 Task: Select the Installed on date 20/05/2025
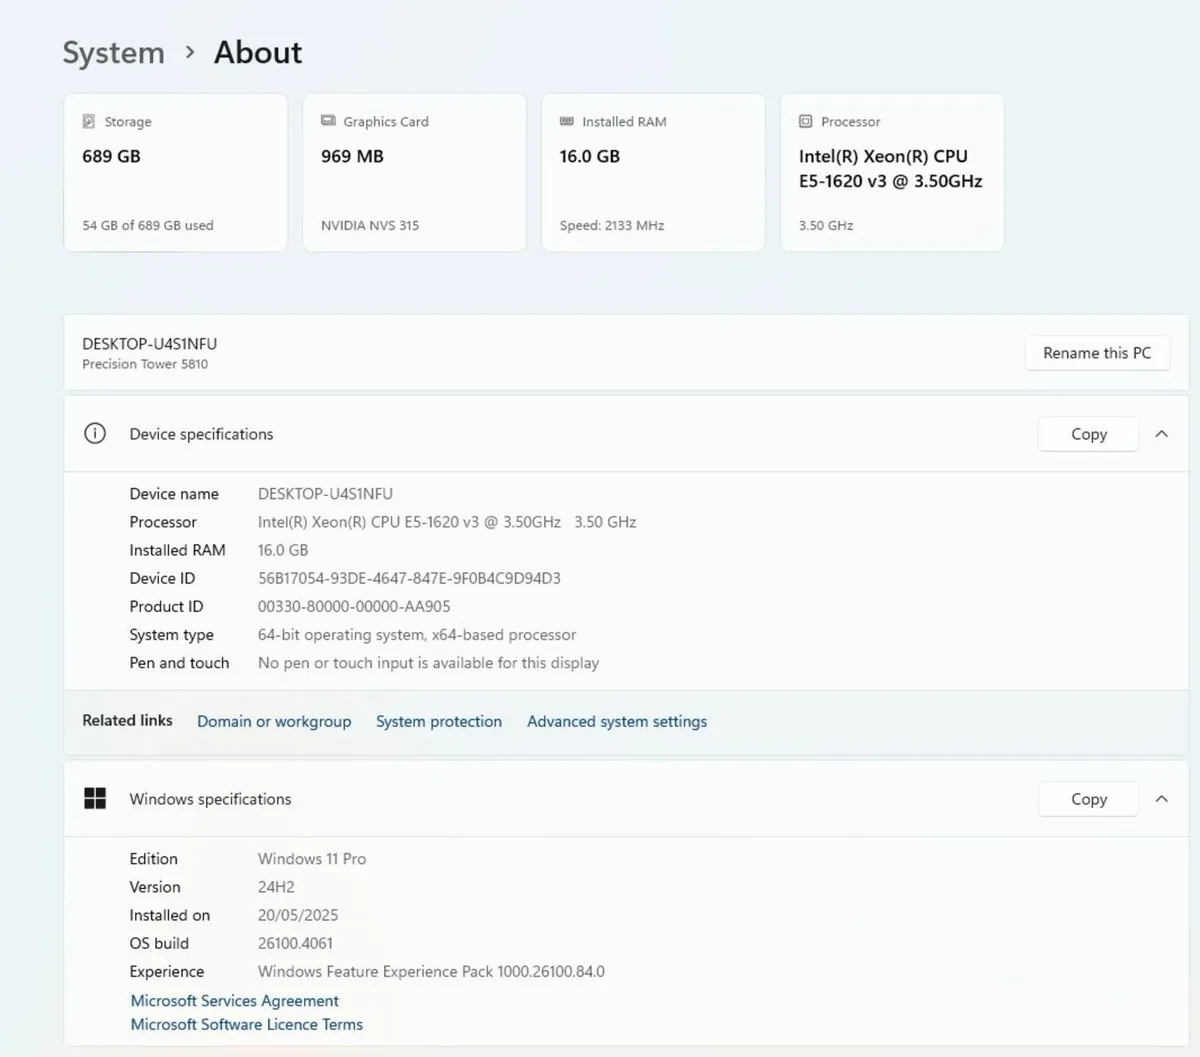(x=298, y=915)
